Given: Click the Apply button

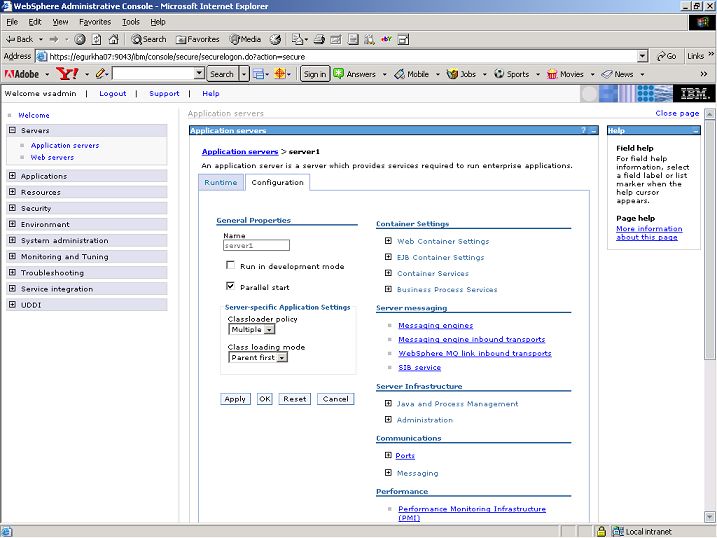Looking at the screenshot, I should pos(235,399).
